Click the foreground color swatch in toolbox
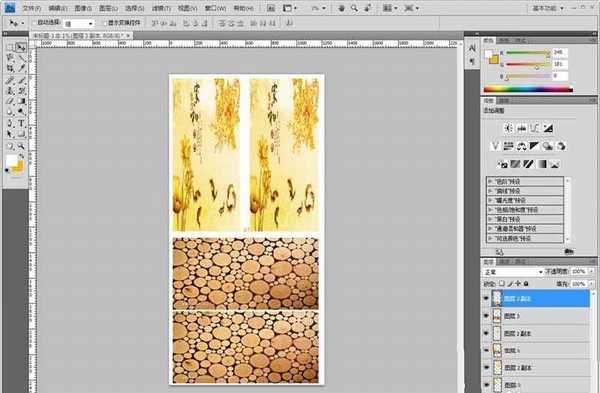 [x=11, y=160]
